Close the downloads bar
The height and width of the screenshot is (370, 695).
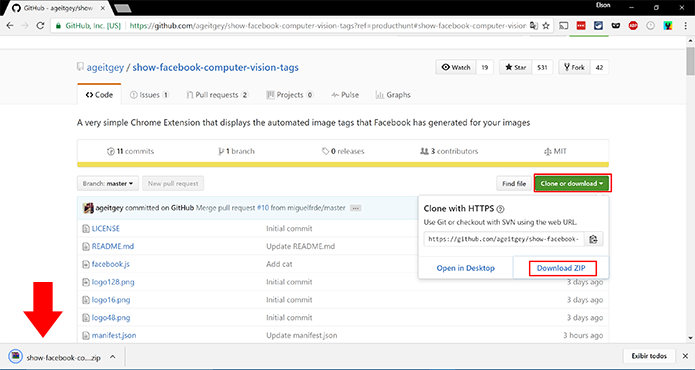(x=685, y=356)
